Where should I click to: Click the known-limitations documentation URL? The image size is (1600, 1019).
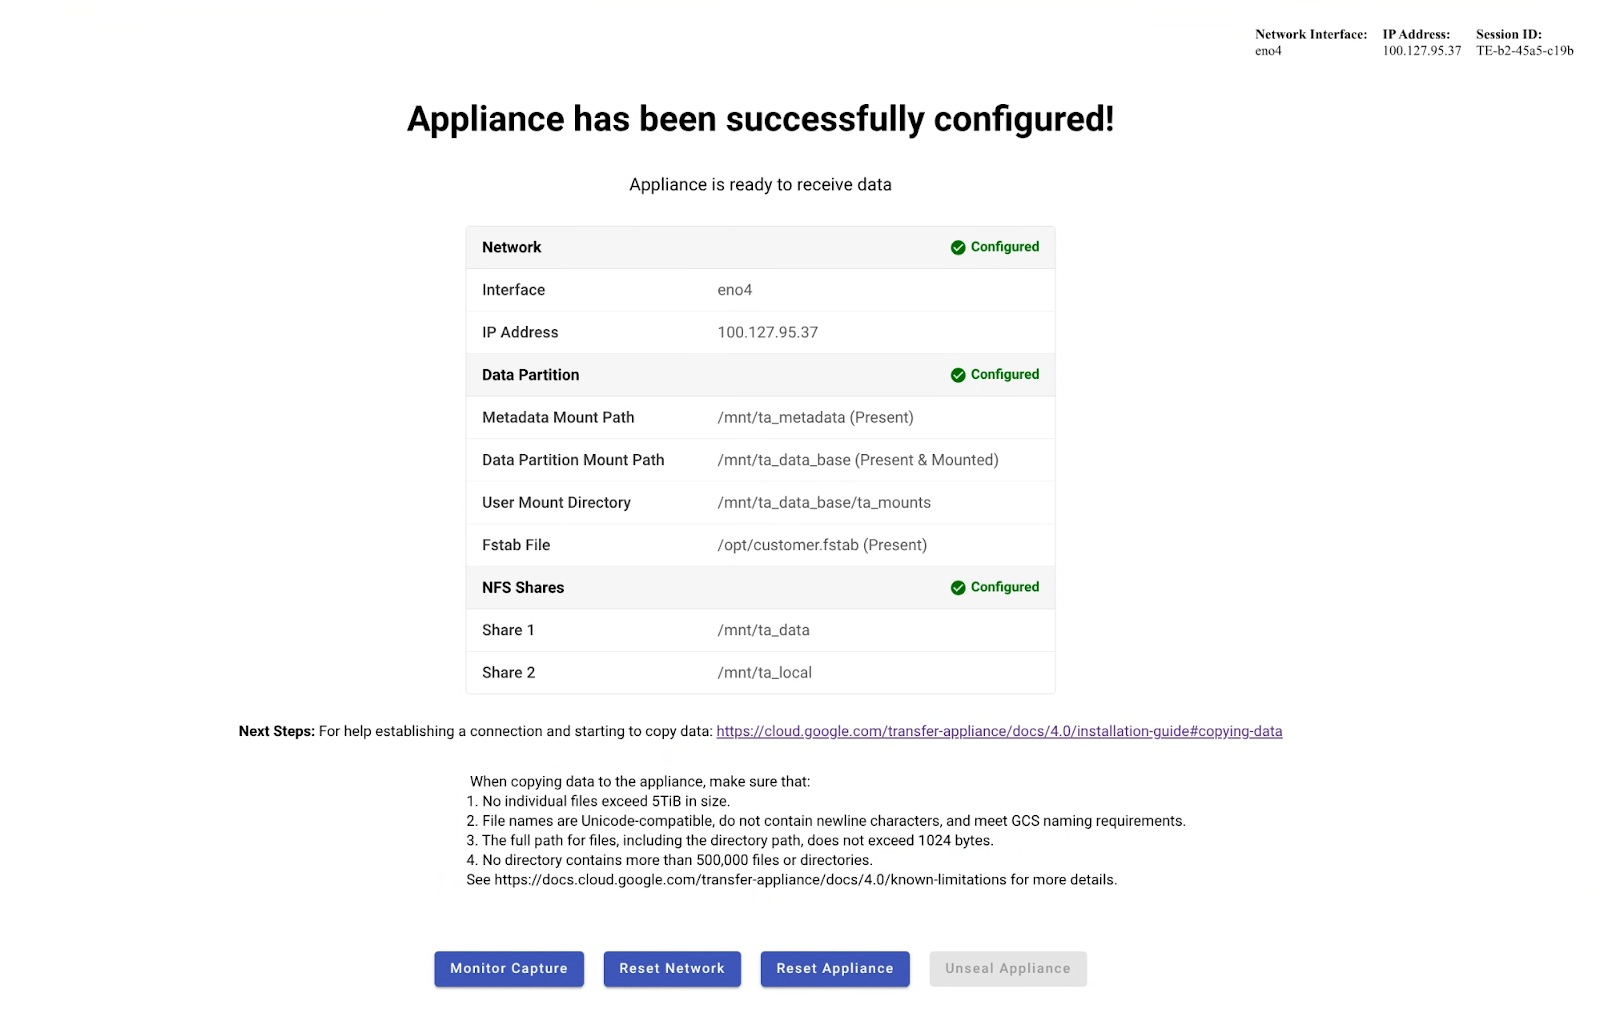click(743, 879)
